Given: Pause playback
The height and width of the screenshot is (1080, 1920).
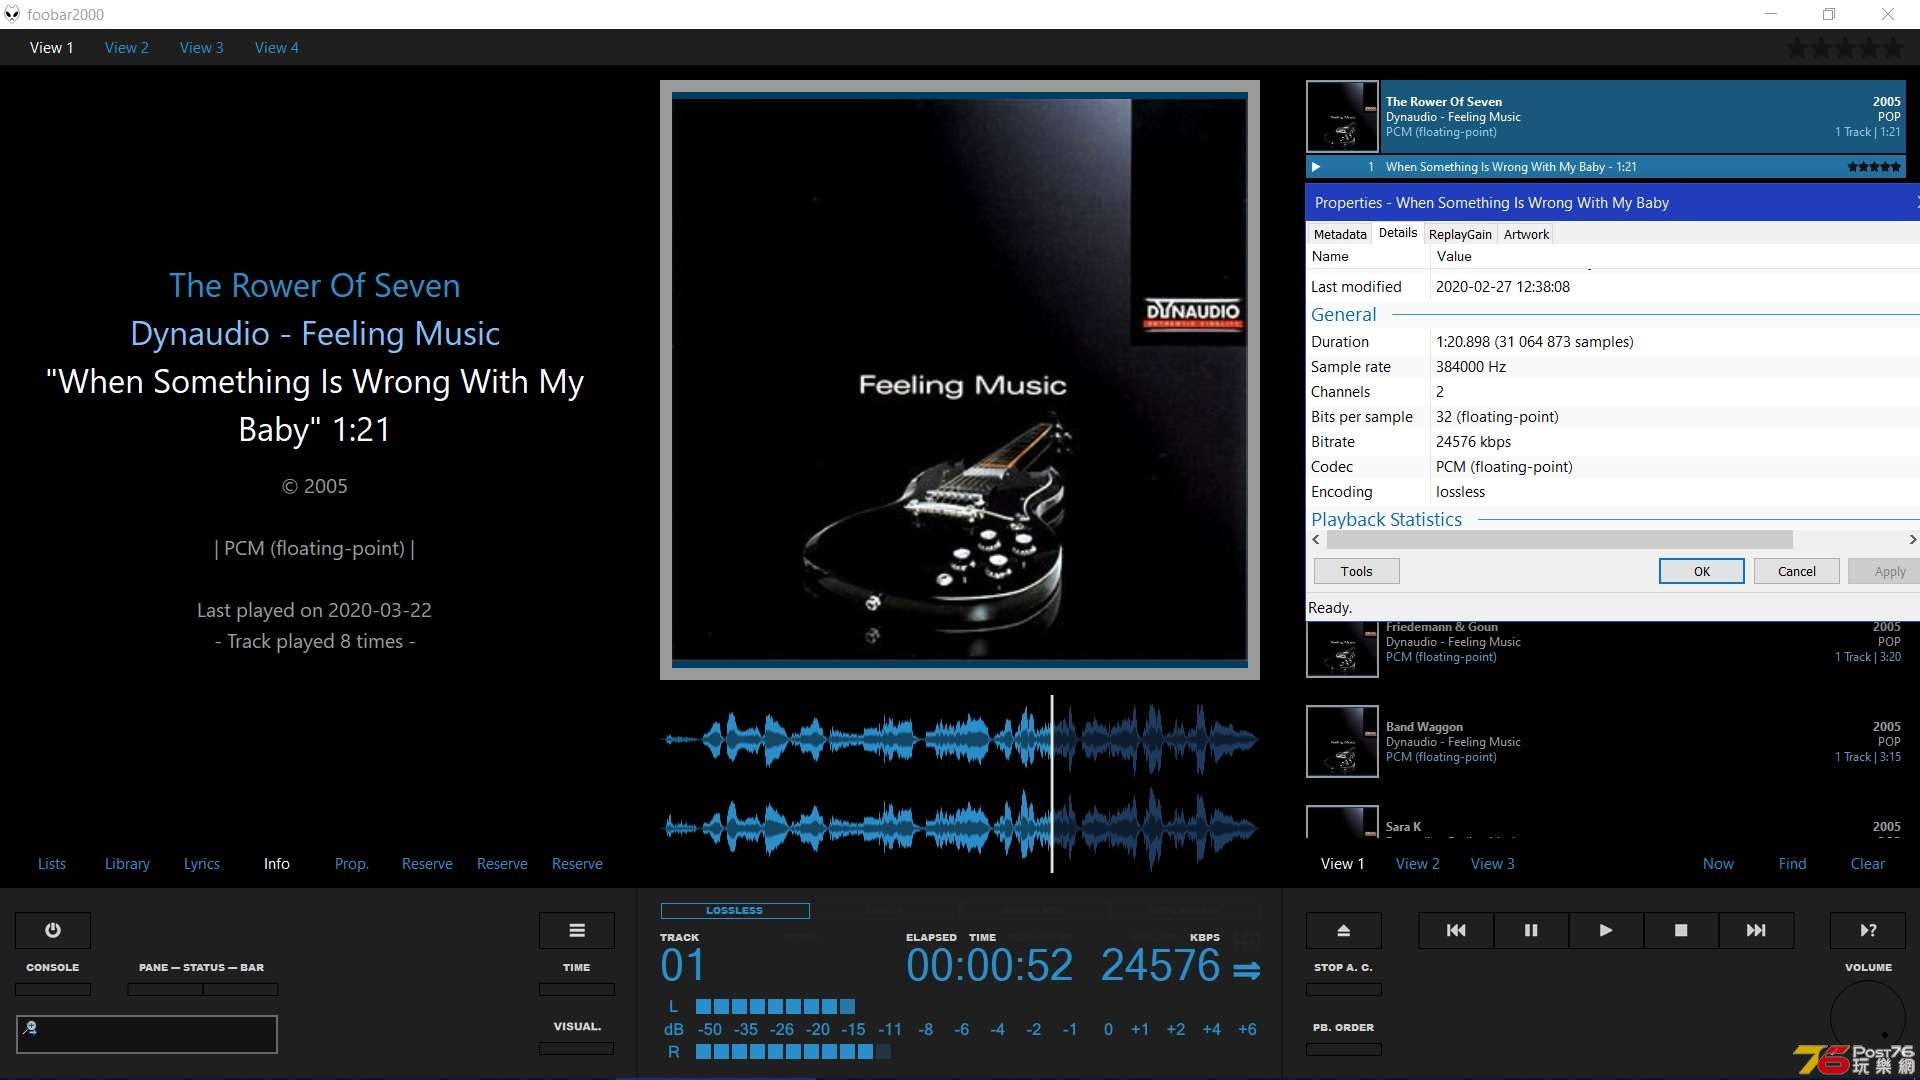Looking at the screenshot, I should [1531, 930].
